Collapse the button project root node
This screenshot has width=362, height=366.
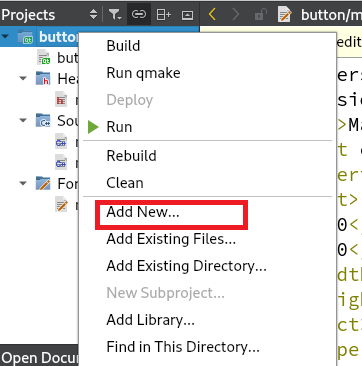click(x=5, y=35)
